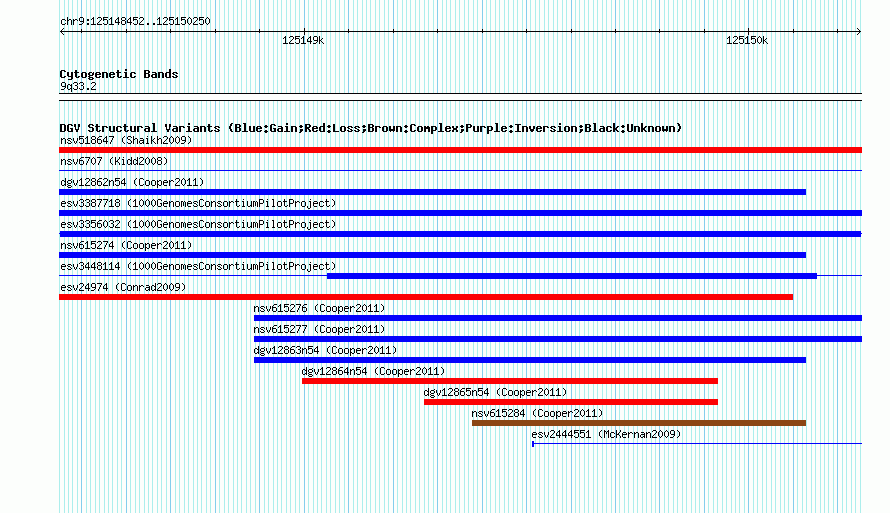Click the 125149k ruler tick label
The image size is (890, 513).
click(303, 40)
